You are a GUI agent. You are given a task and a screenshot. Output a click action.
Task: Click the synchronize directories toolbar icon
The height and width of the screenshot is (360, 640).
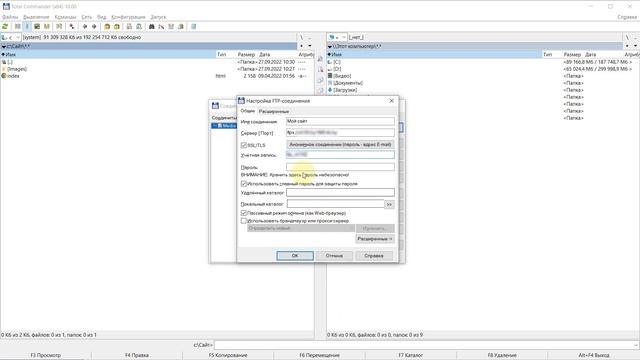pyautogui.click(x=171, y=27)
